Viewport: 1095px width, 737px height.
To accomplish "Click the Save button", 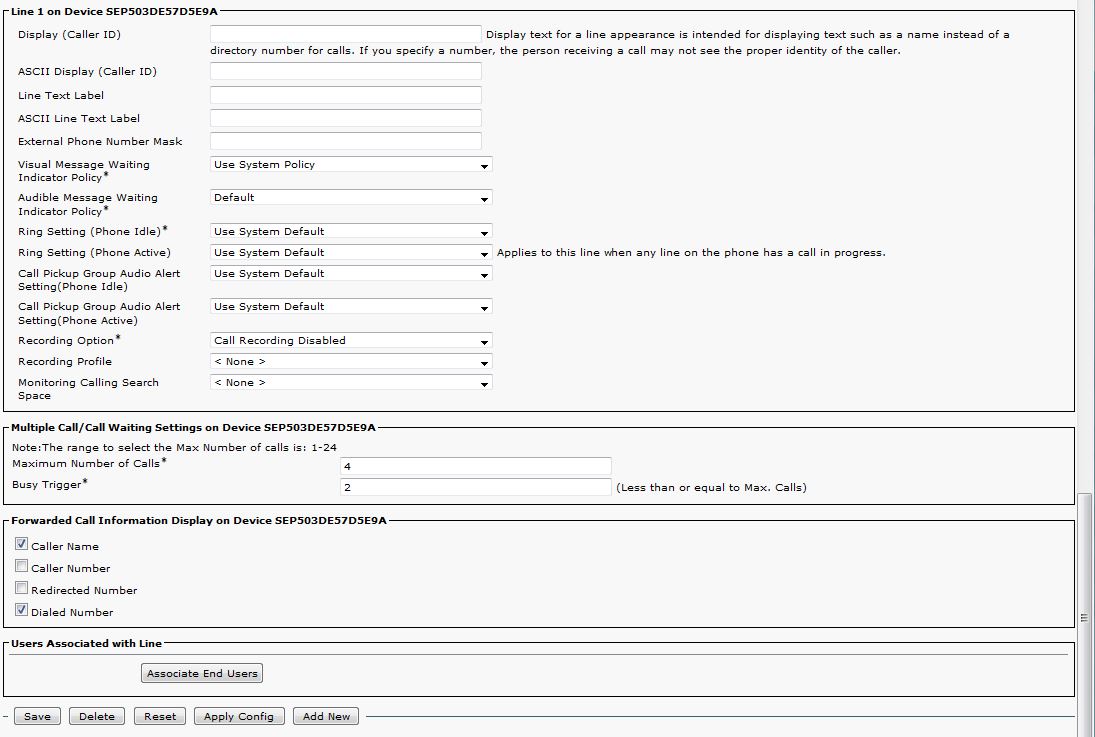I will click(x=37, y=716).
